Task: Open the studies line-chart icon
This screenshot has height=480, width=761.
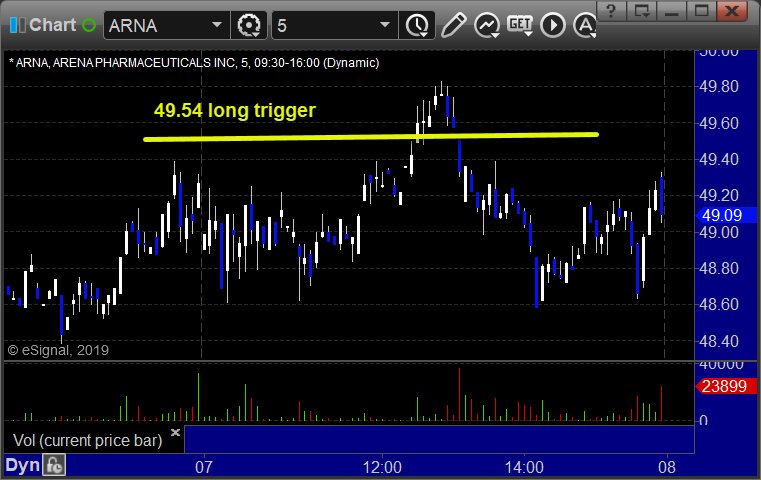Action: (x=487, y=25)
